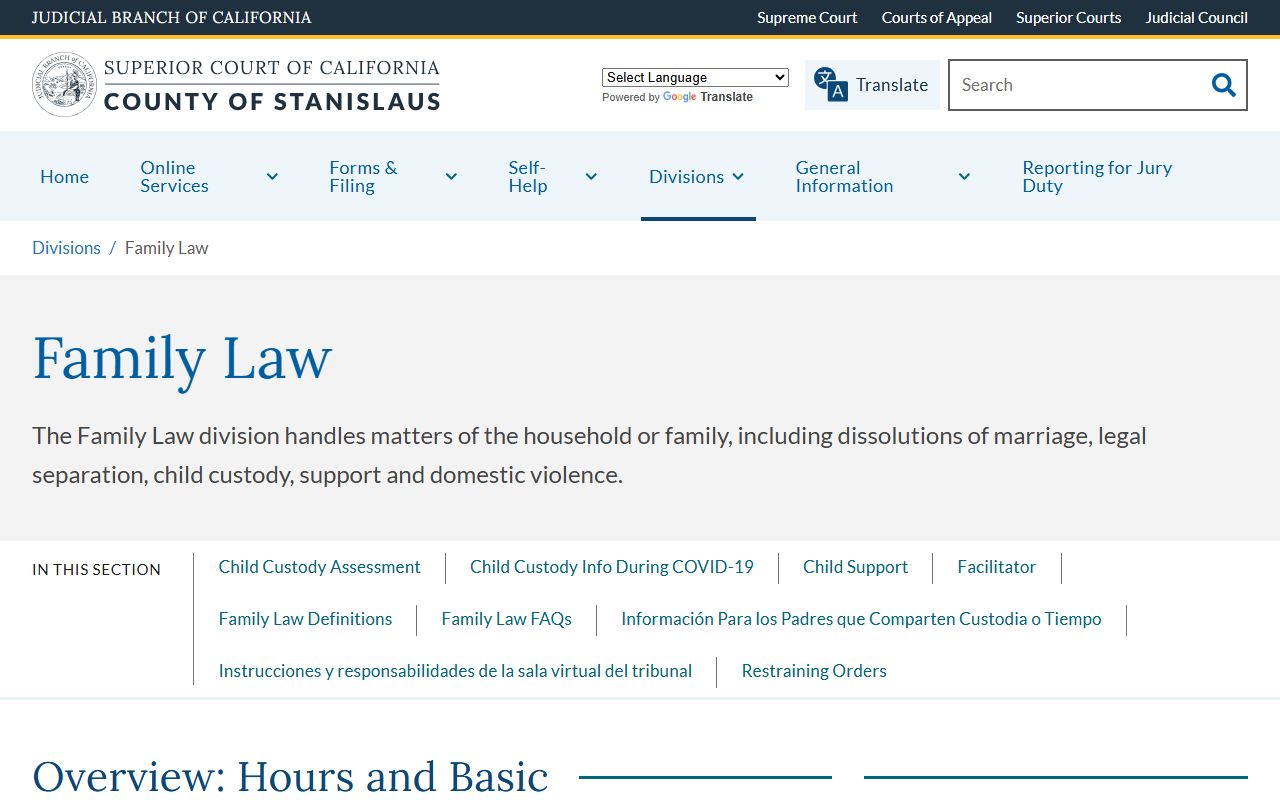Image resolution: width=1280 pixels, height=800 pixels.
Task: Follow the Supreme Court link
Action: coord(807,18)
